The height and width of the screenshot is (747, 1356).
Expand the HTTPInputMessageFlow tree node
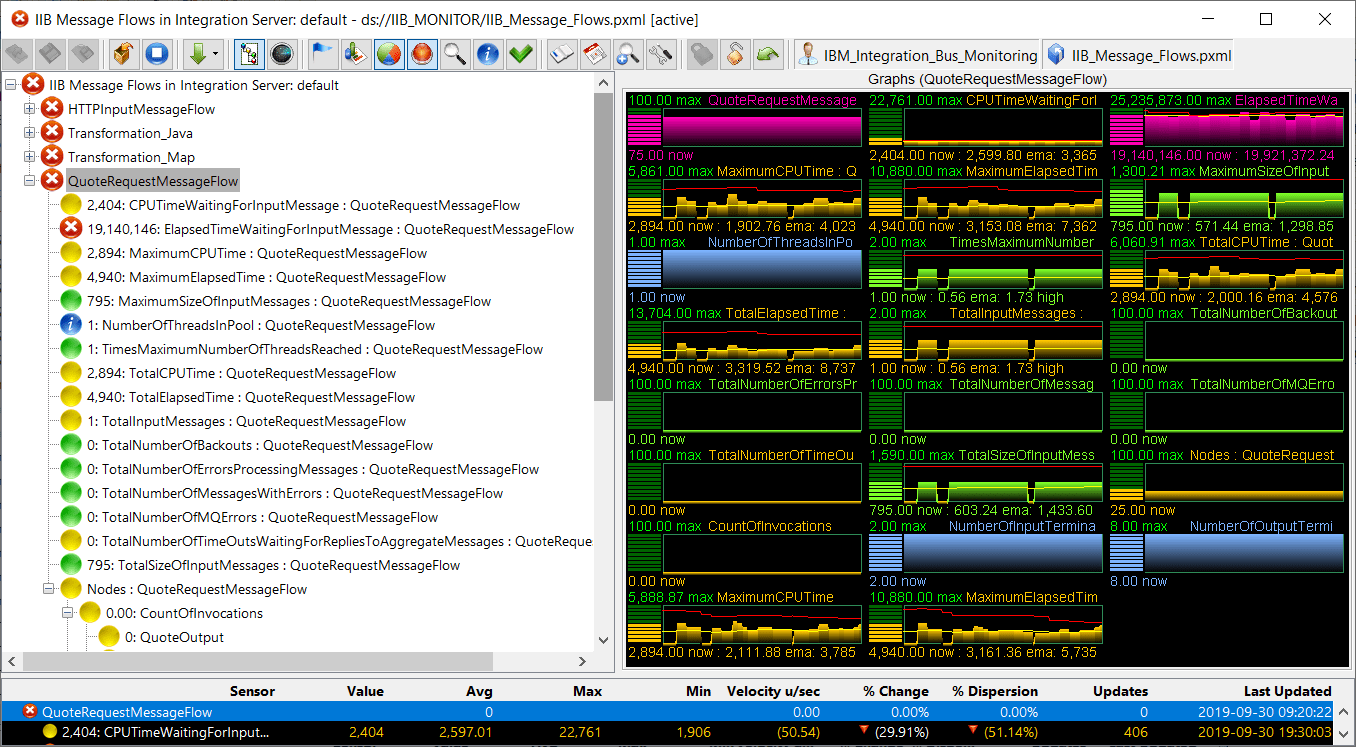29,109
